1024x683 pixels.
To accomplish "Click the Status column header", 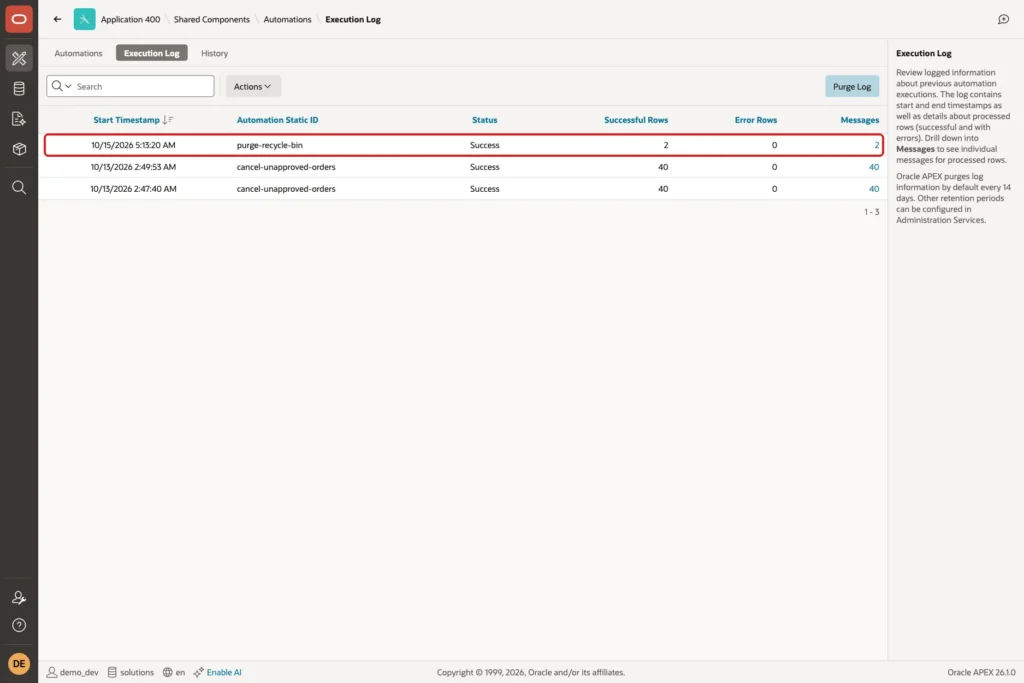I will (485, 119).
